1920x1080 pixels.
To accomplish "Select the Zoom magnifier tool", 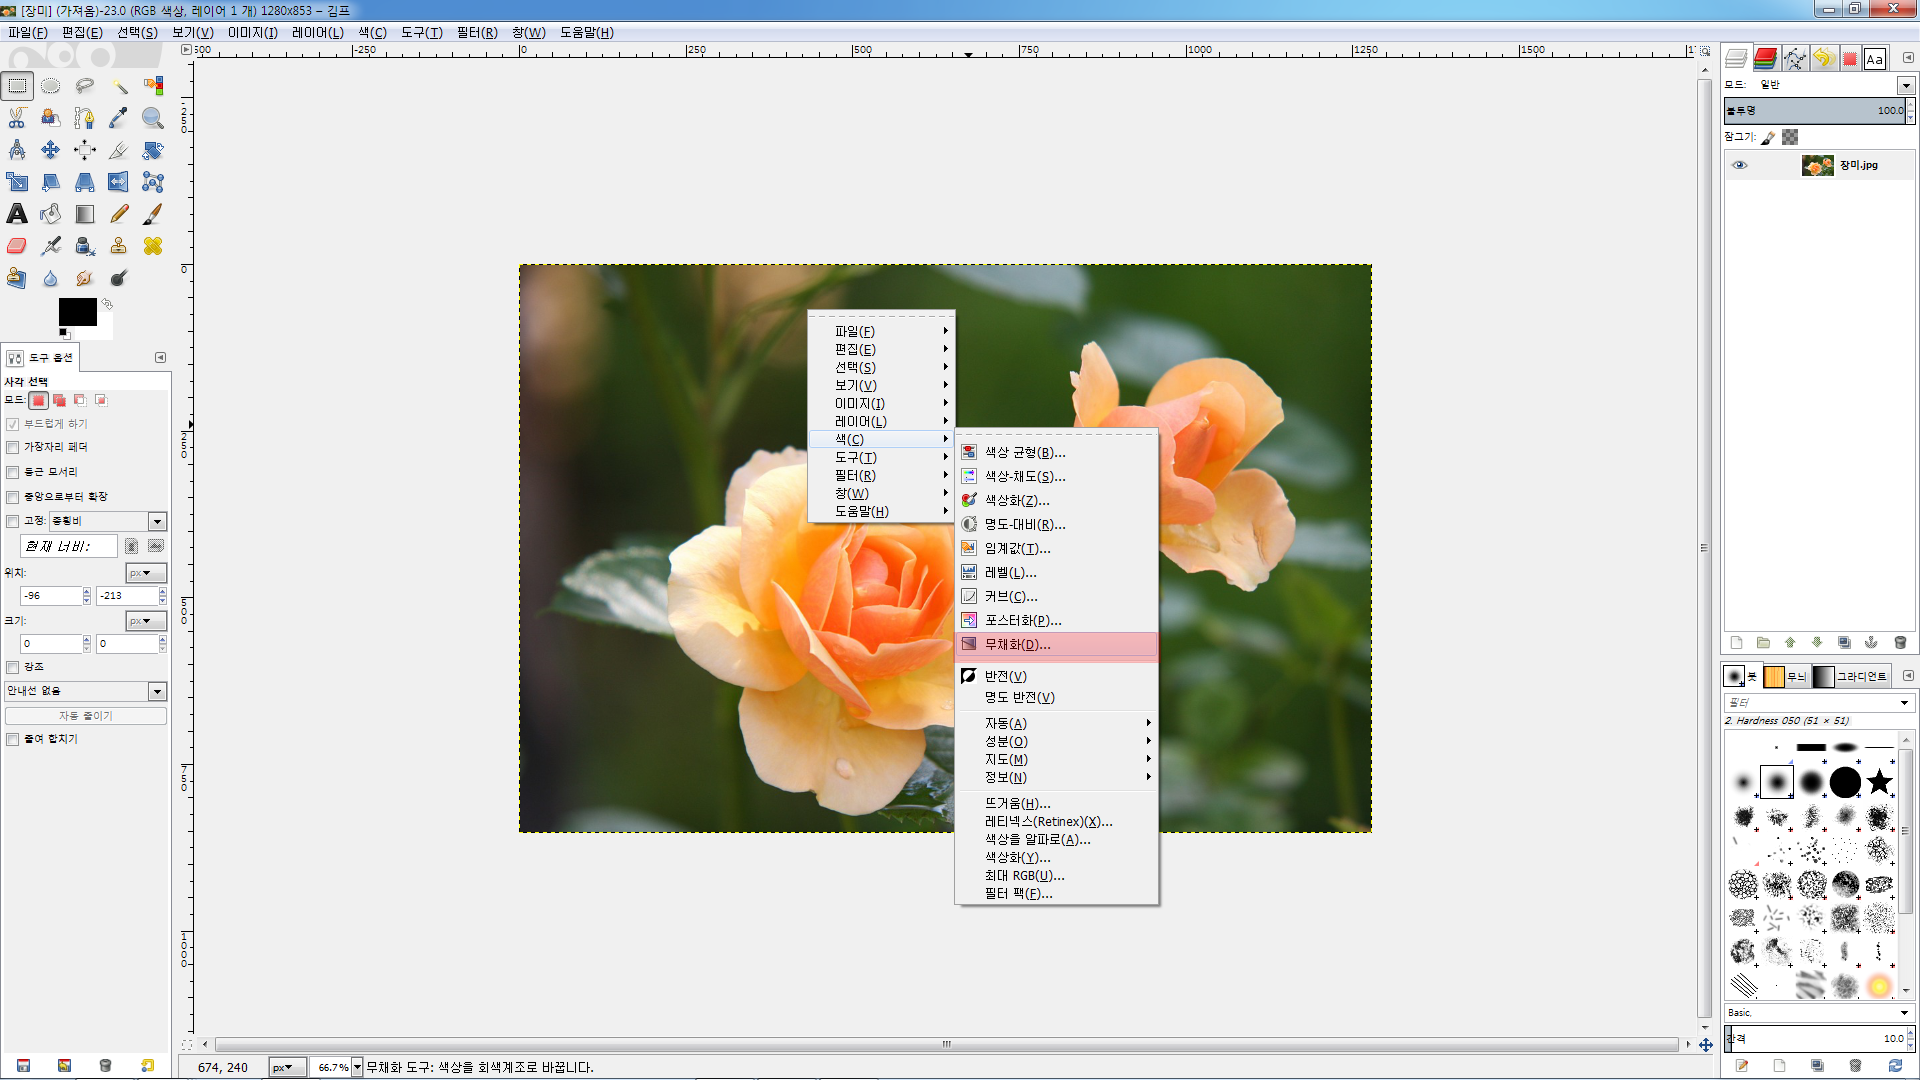I will [x=153, y=118].
